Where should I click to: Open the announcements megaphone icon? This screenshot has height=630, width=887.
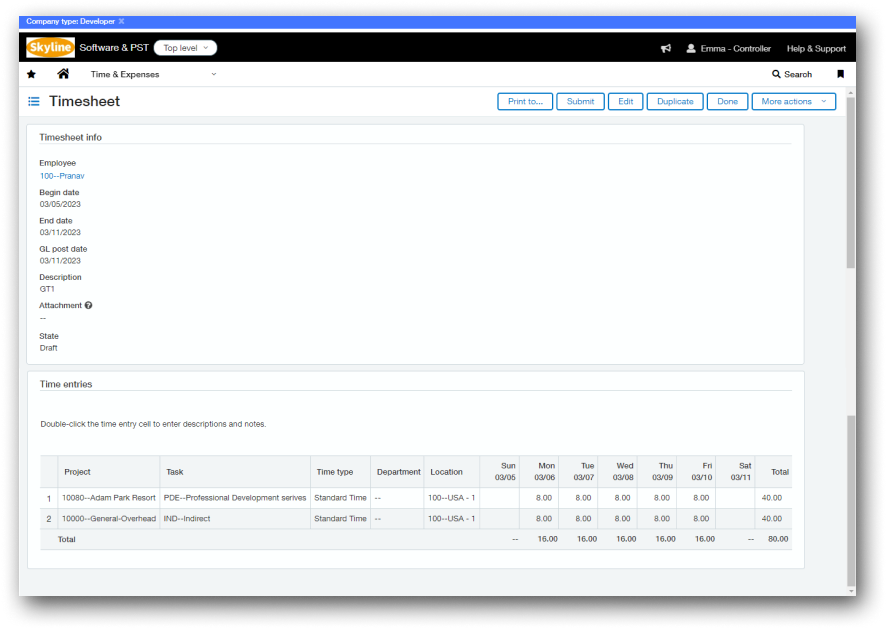coord(666,49)
